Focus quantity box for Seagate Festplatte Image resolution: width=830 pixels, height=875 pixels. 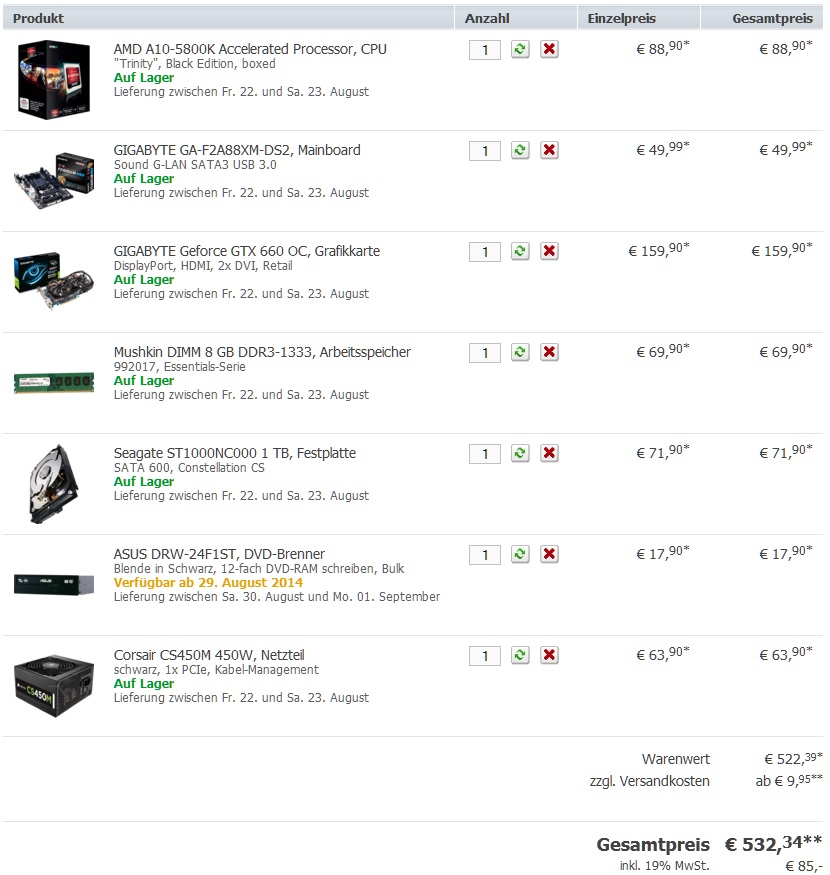point(484,454)
